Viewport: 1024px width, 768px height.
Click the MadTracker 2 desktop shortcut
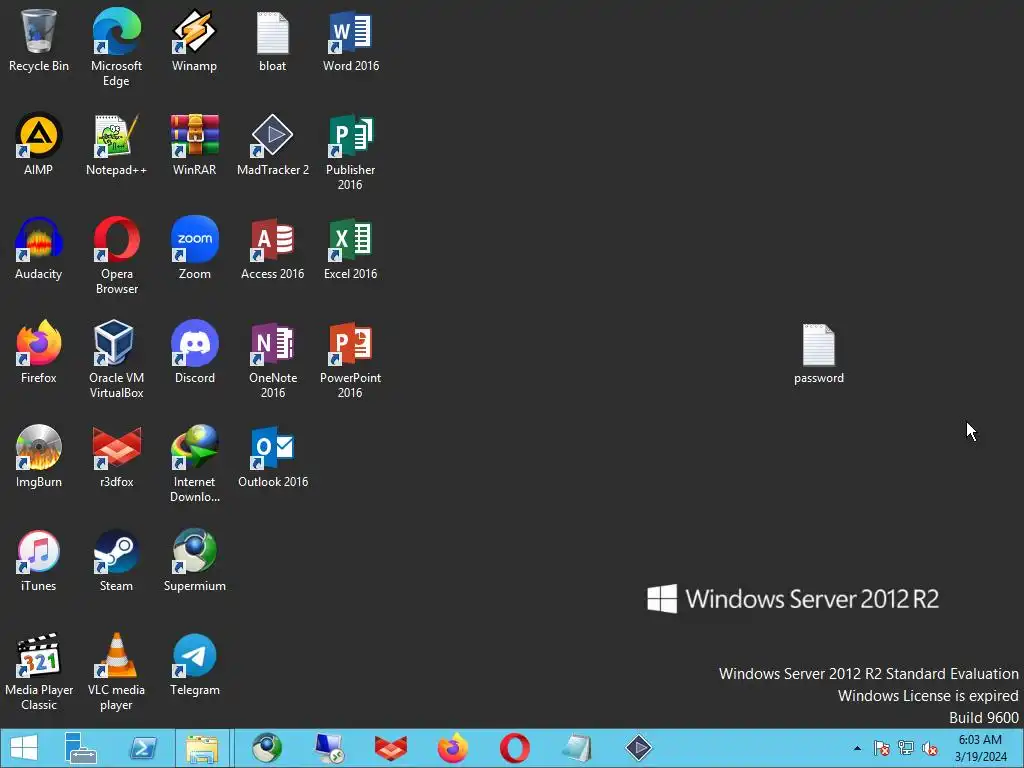coord(273,144)
